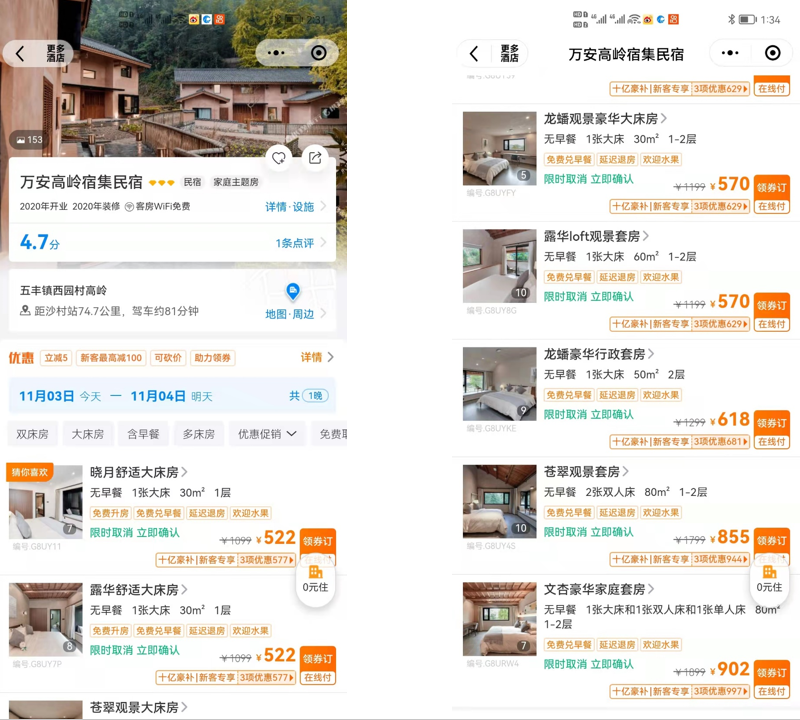The width and height of the screenshot is (800, 720).
Task: Toggle the 大床房 filter chip
Action: click(88, 434)
